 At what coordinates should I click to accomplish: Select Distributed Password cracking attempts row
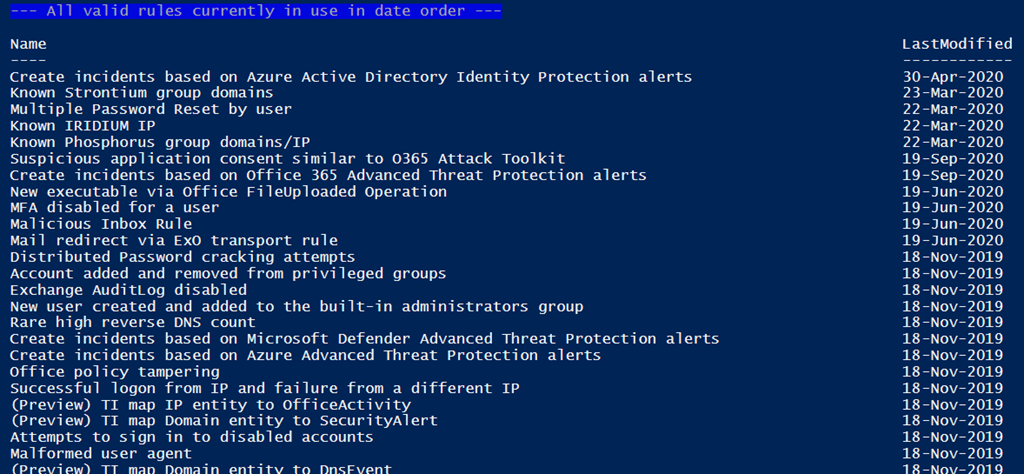[x=182, y=257]
